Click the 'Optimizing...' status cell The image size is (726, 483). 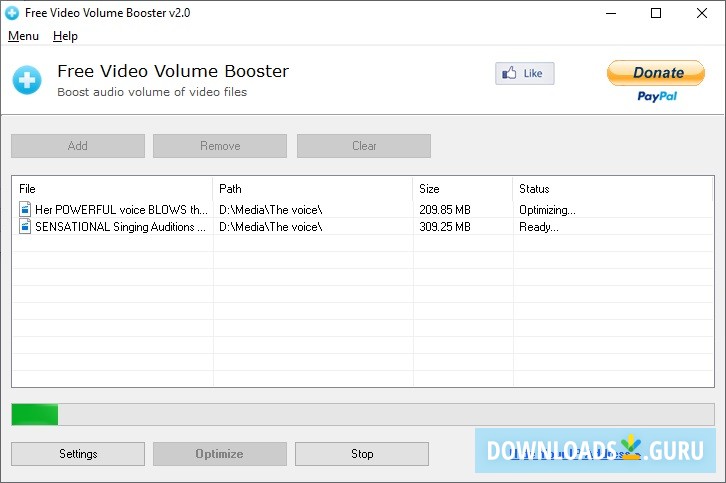(547, 210)
